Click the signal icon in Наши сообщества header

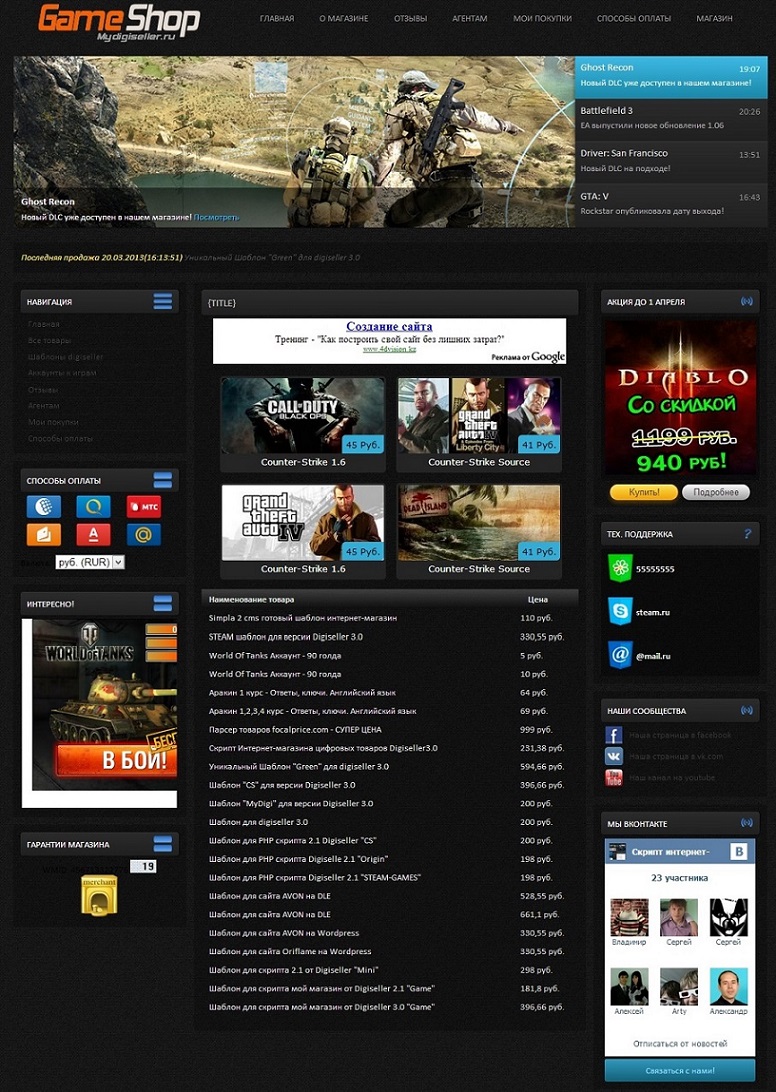click(747, 710)
